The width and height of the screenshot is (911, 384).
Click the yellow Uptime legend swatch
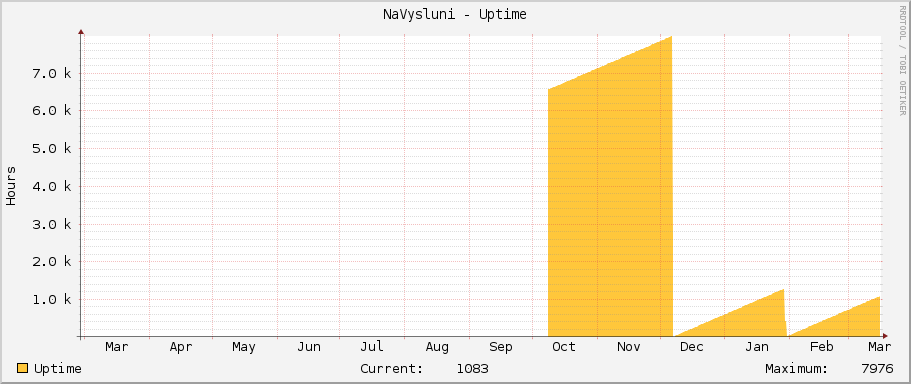23,368
